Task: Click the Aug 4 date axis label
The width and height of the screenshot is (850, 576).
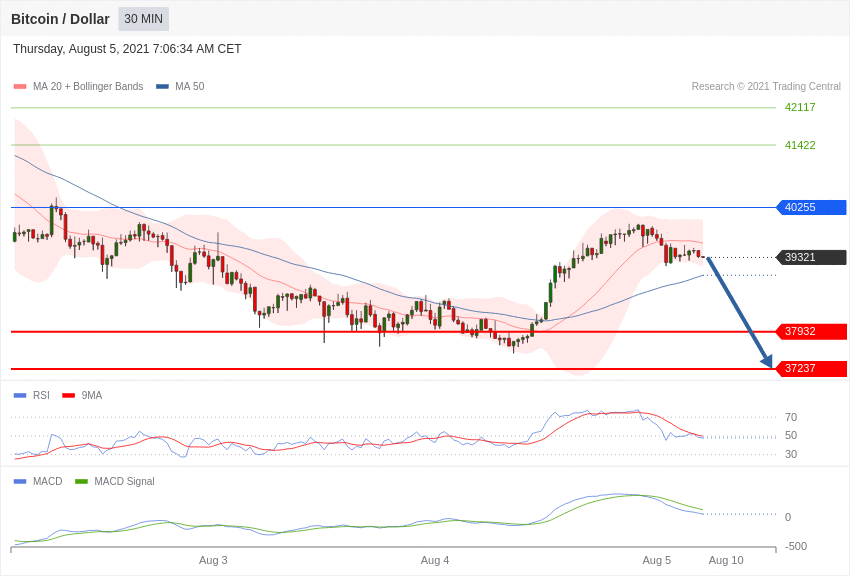Action: (x=435, y=560)
